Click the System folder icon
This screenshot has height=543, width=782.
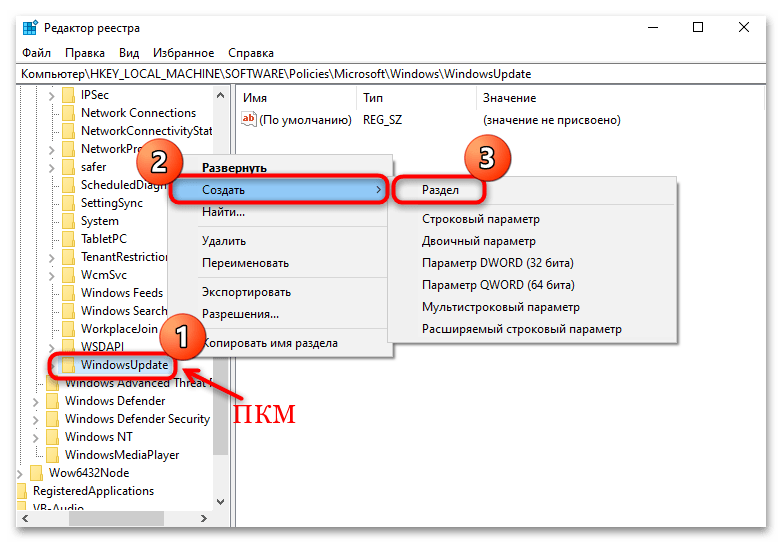68,221
